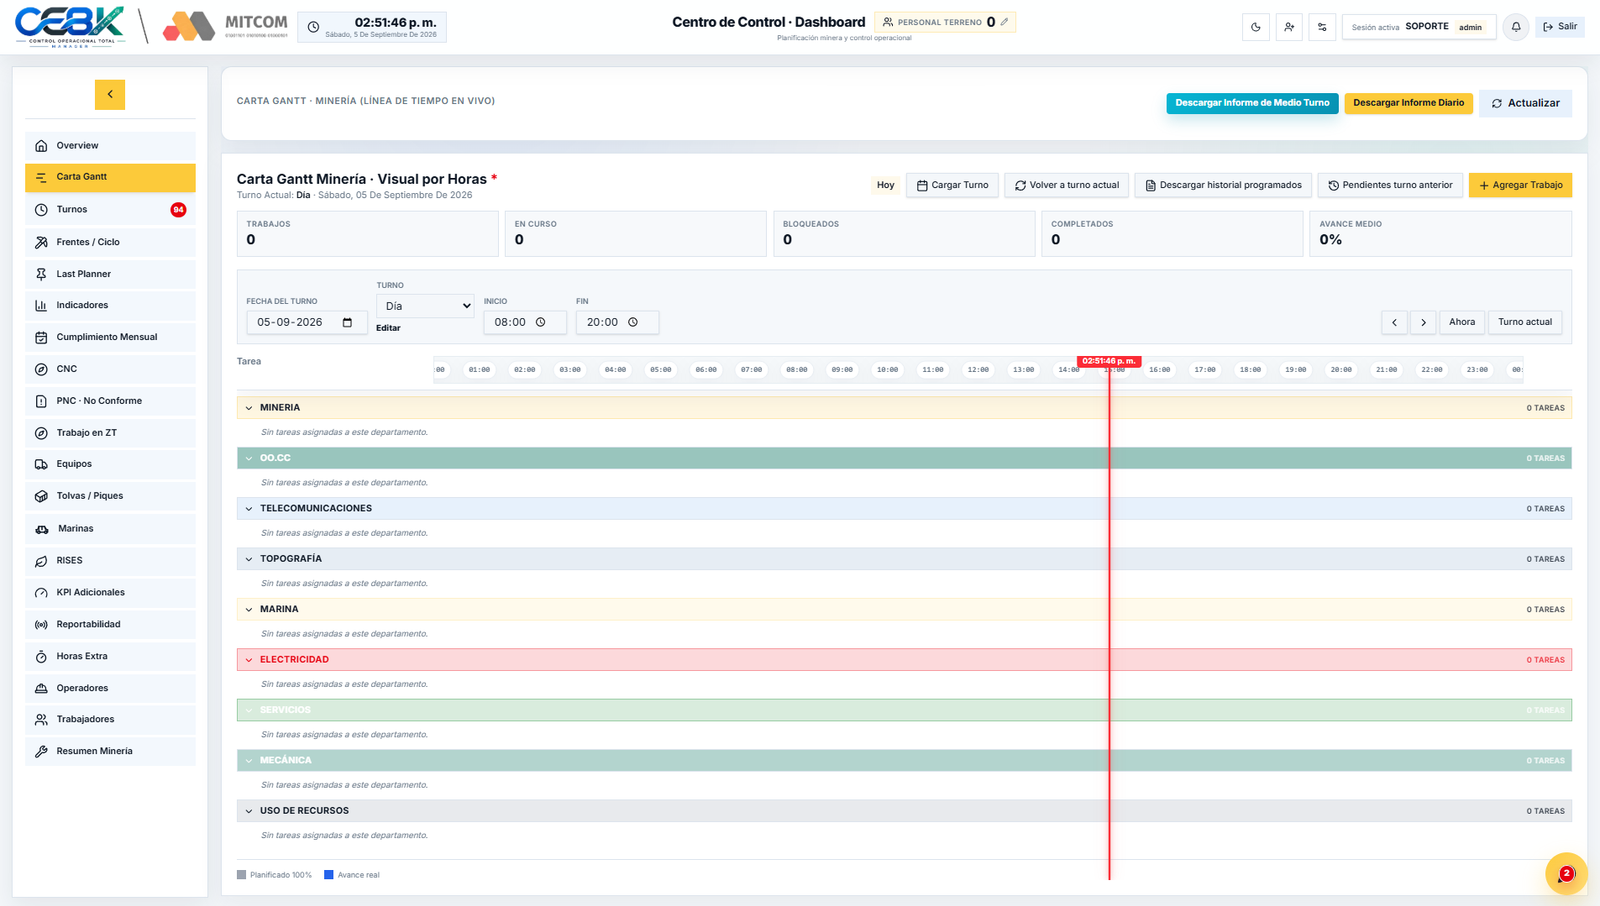The height and width of the screenshot is (906, 1600).
Task: Click Cargar Turno button
Action: tap(952, 185)
